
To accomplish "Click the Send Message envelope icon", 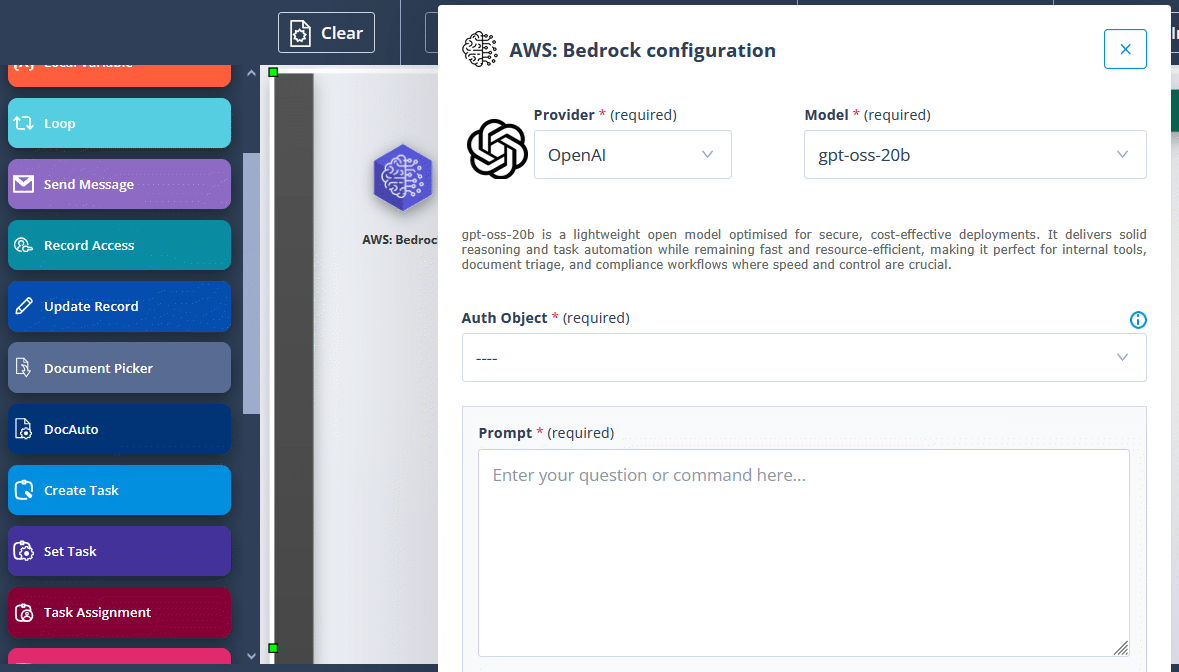I will (23, 184).
